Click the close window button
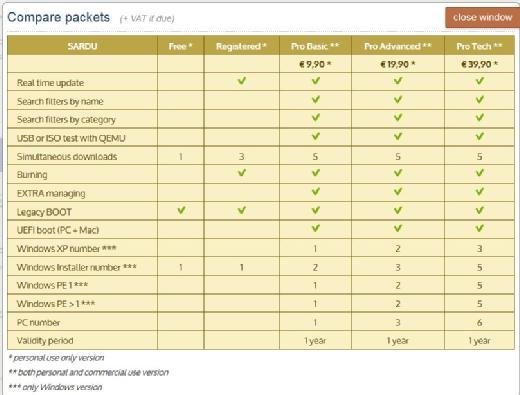The image size is (520, 395). 482,17
